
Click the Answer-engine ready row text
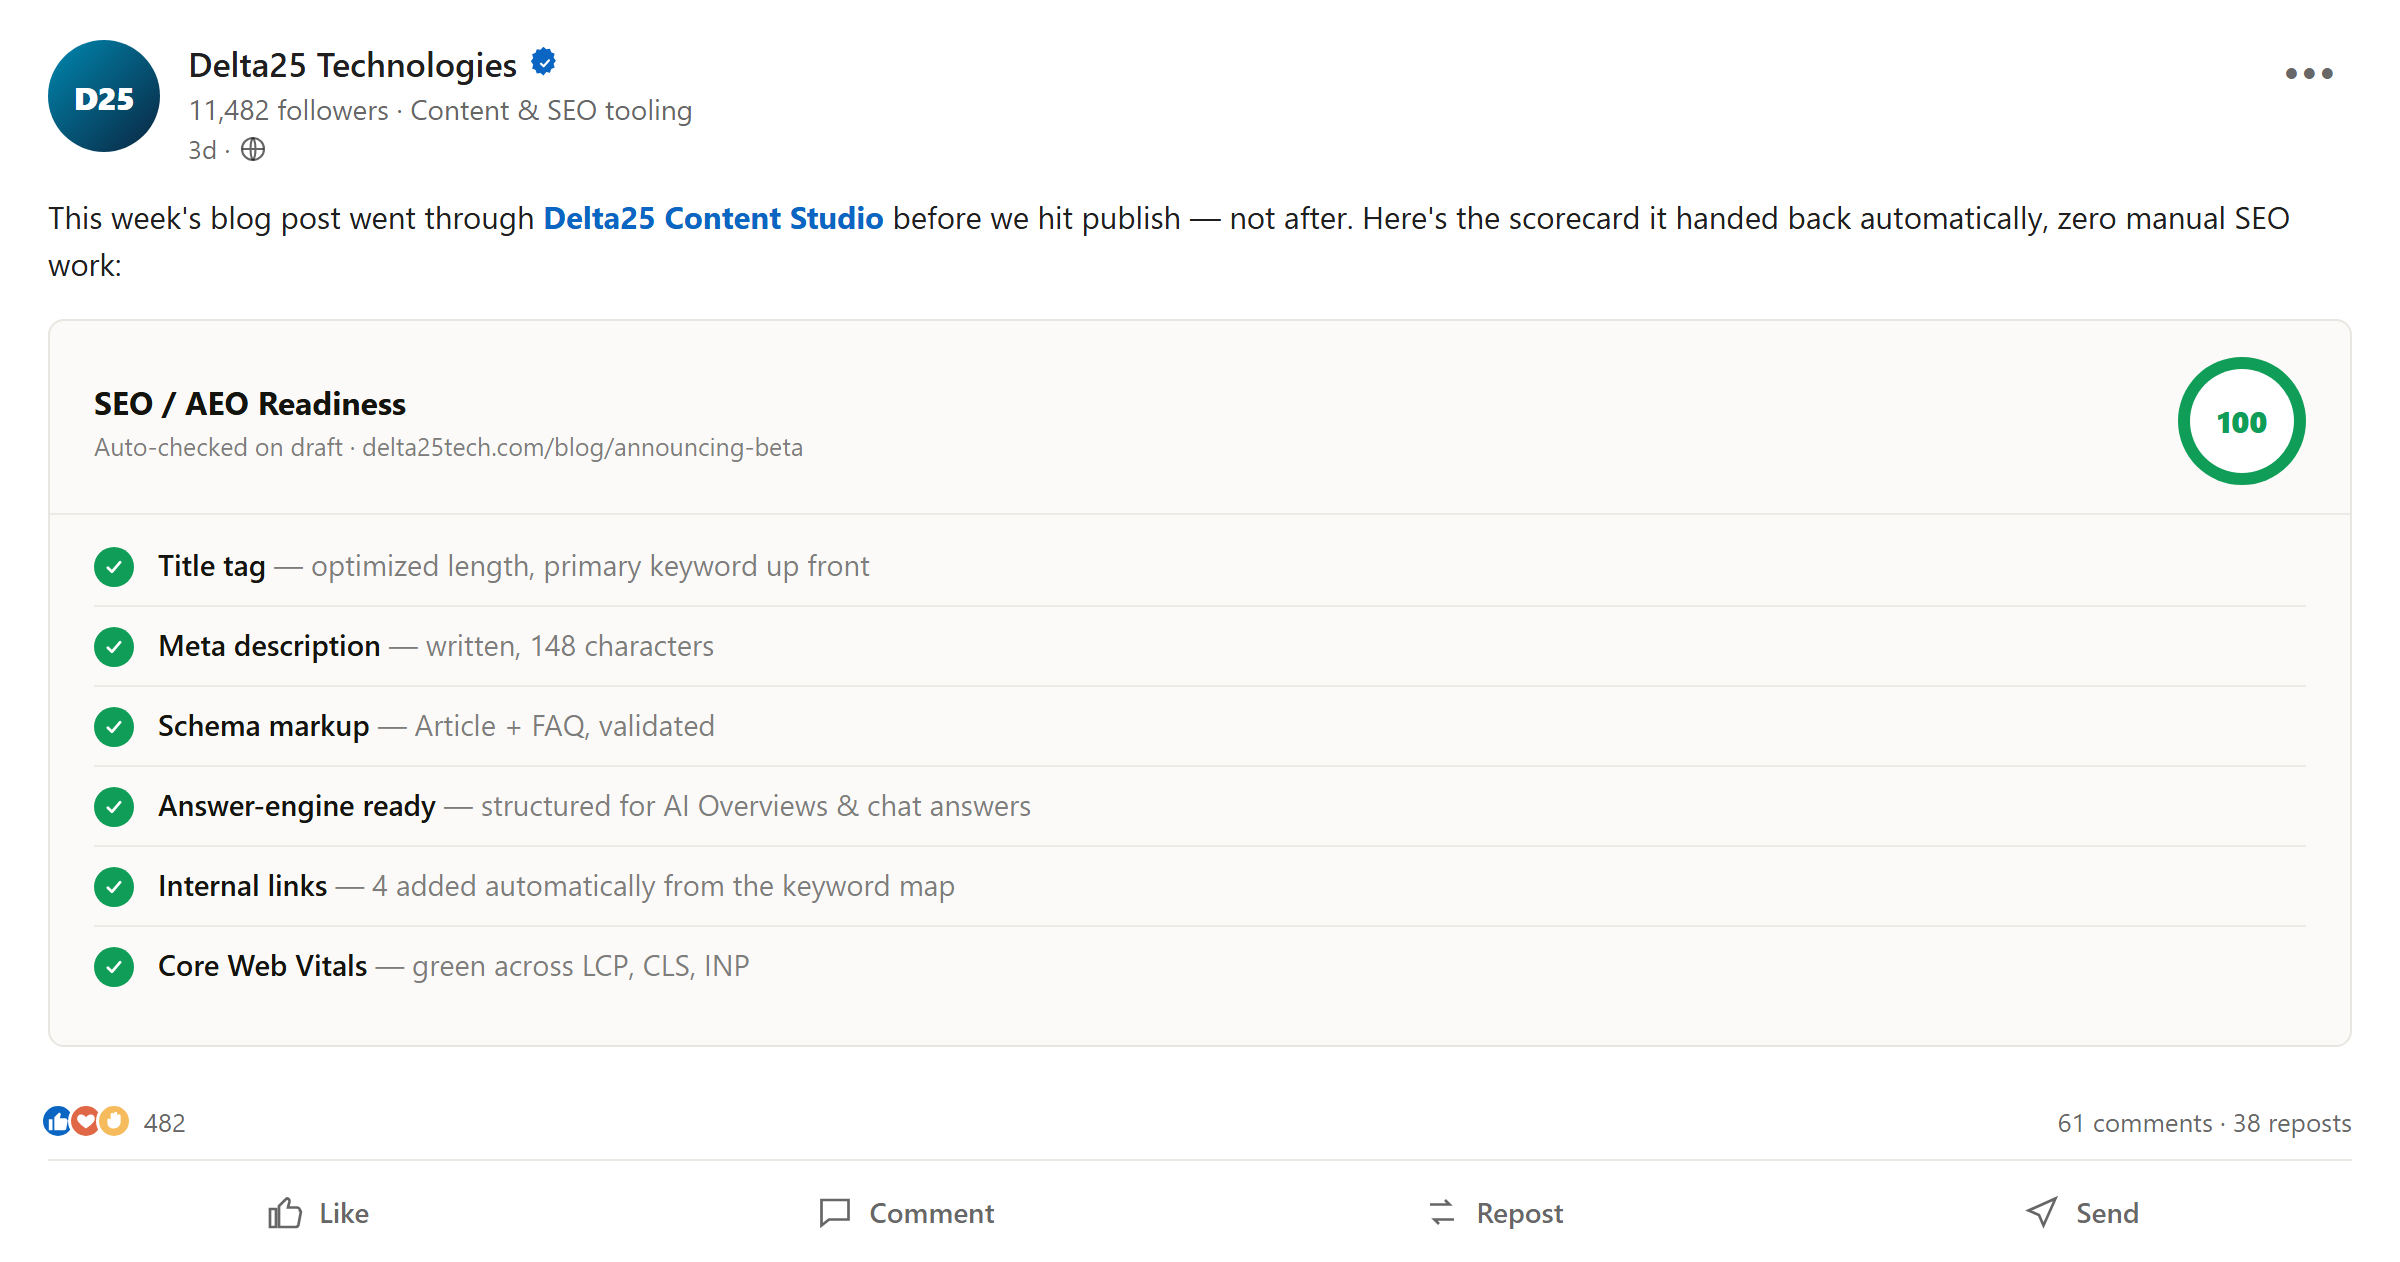594,806
